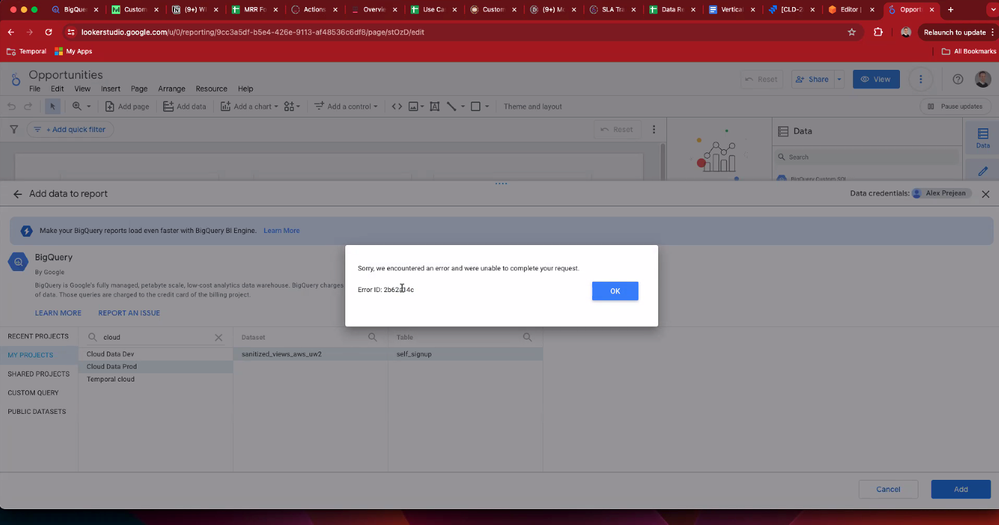Click REPORT AN ISSUE link
Viewport: 999px width, 525px height.
[129, 313]
